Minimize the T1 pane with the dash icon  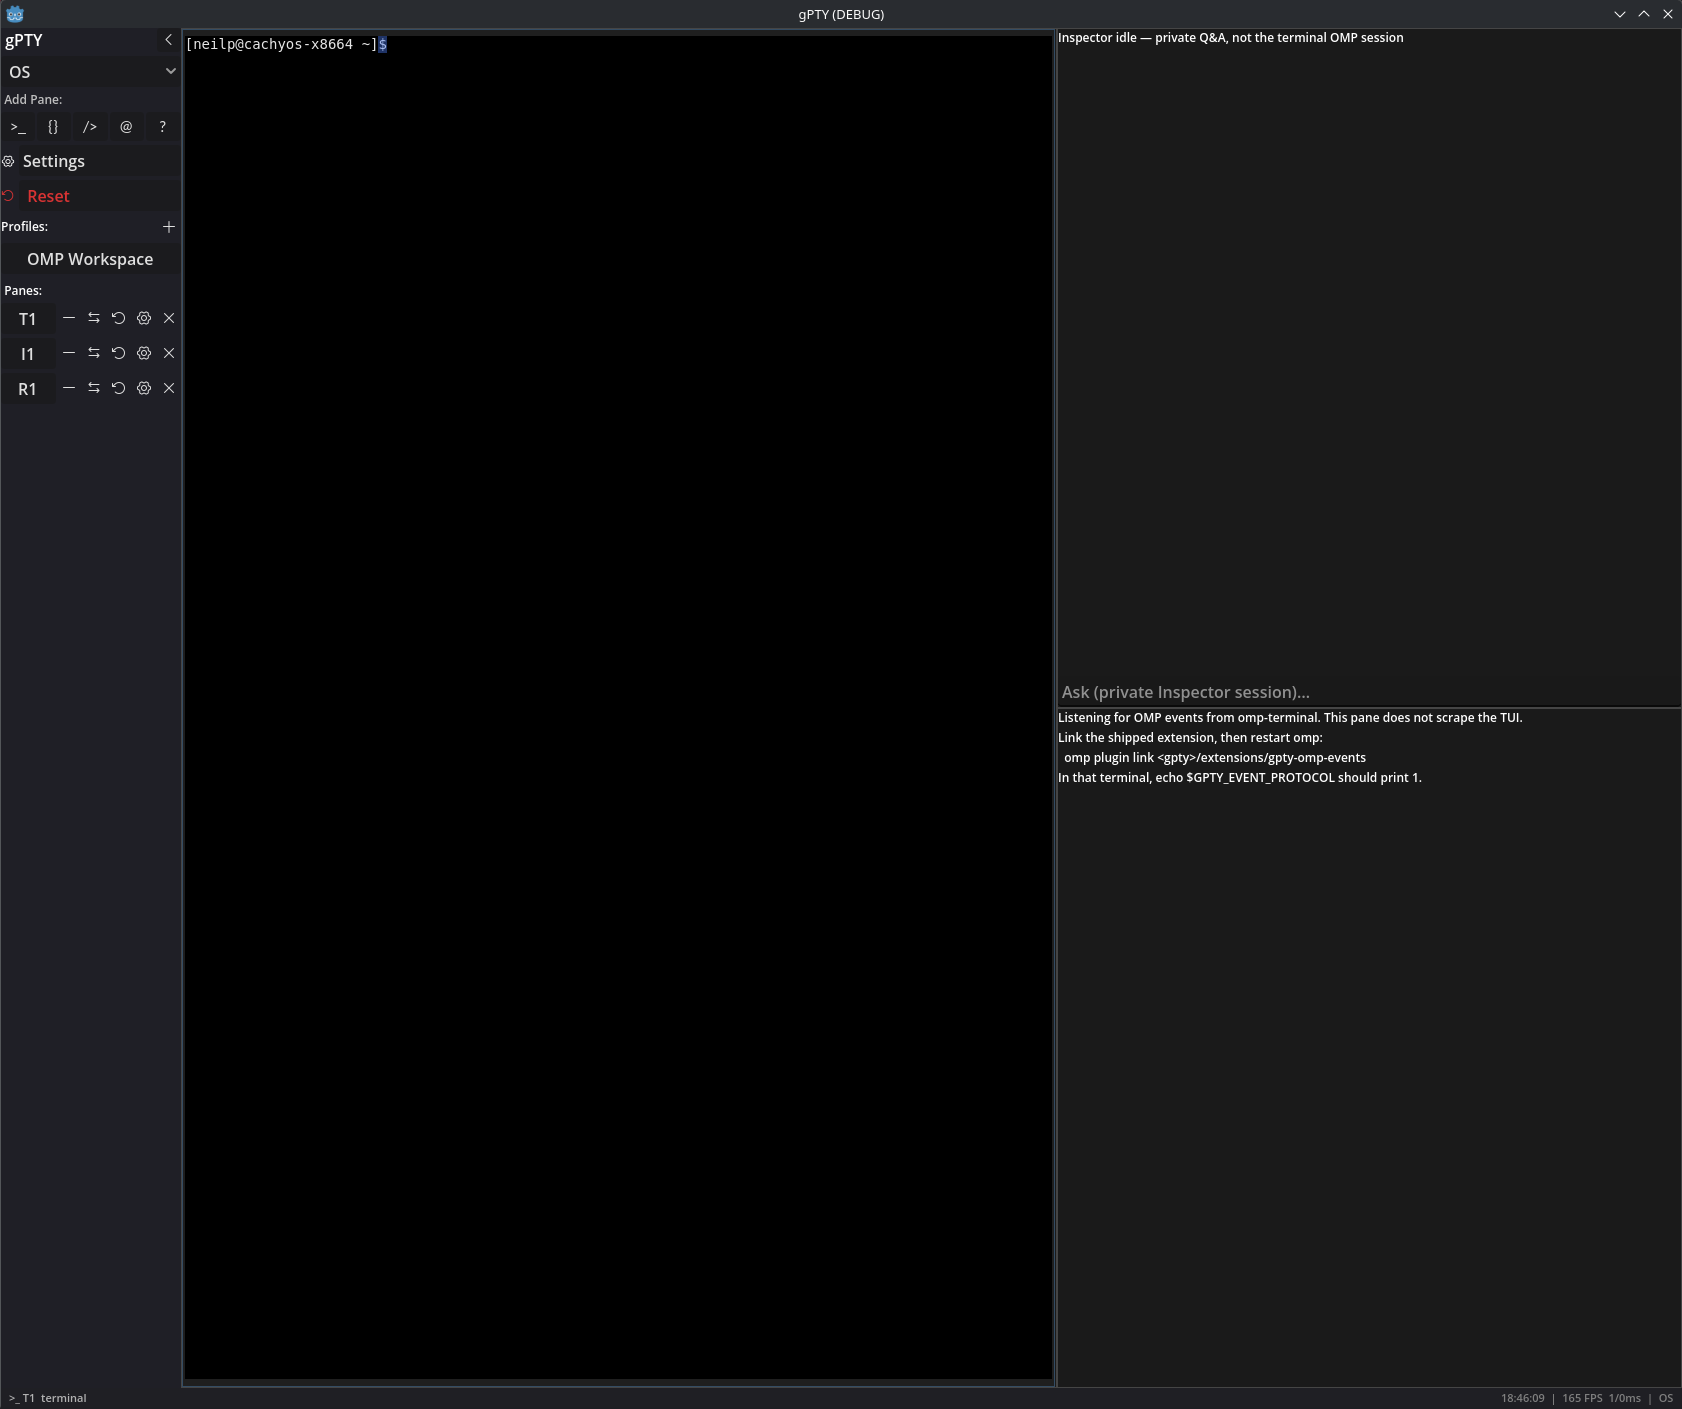(x=69, y=318)
